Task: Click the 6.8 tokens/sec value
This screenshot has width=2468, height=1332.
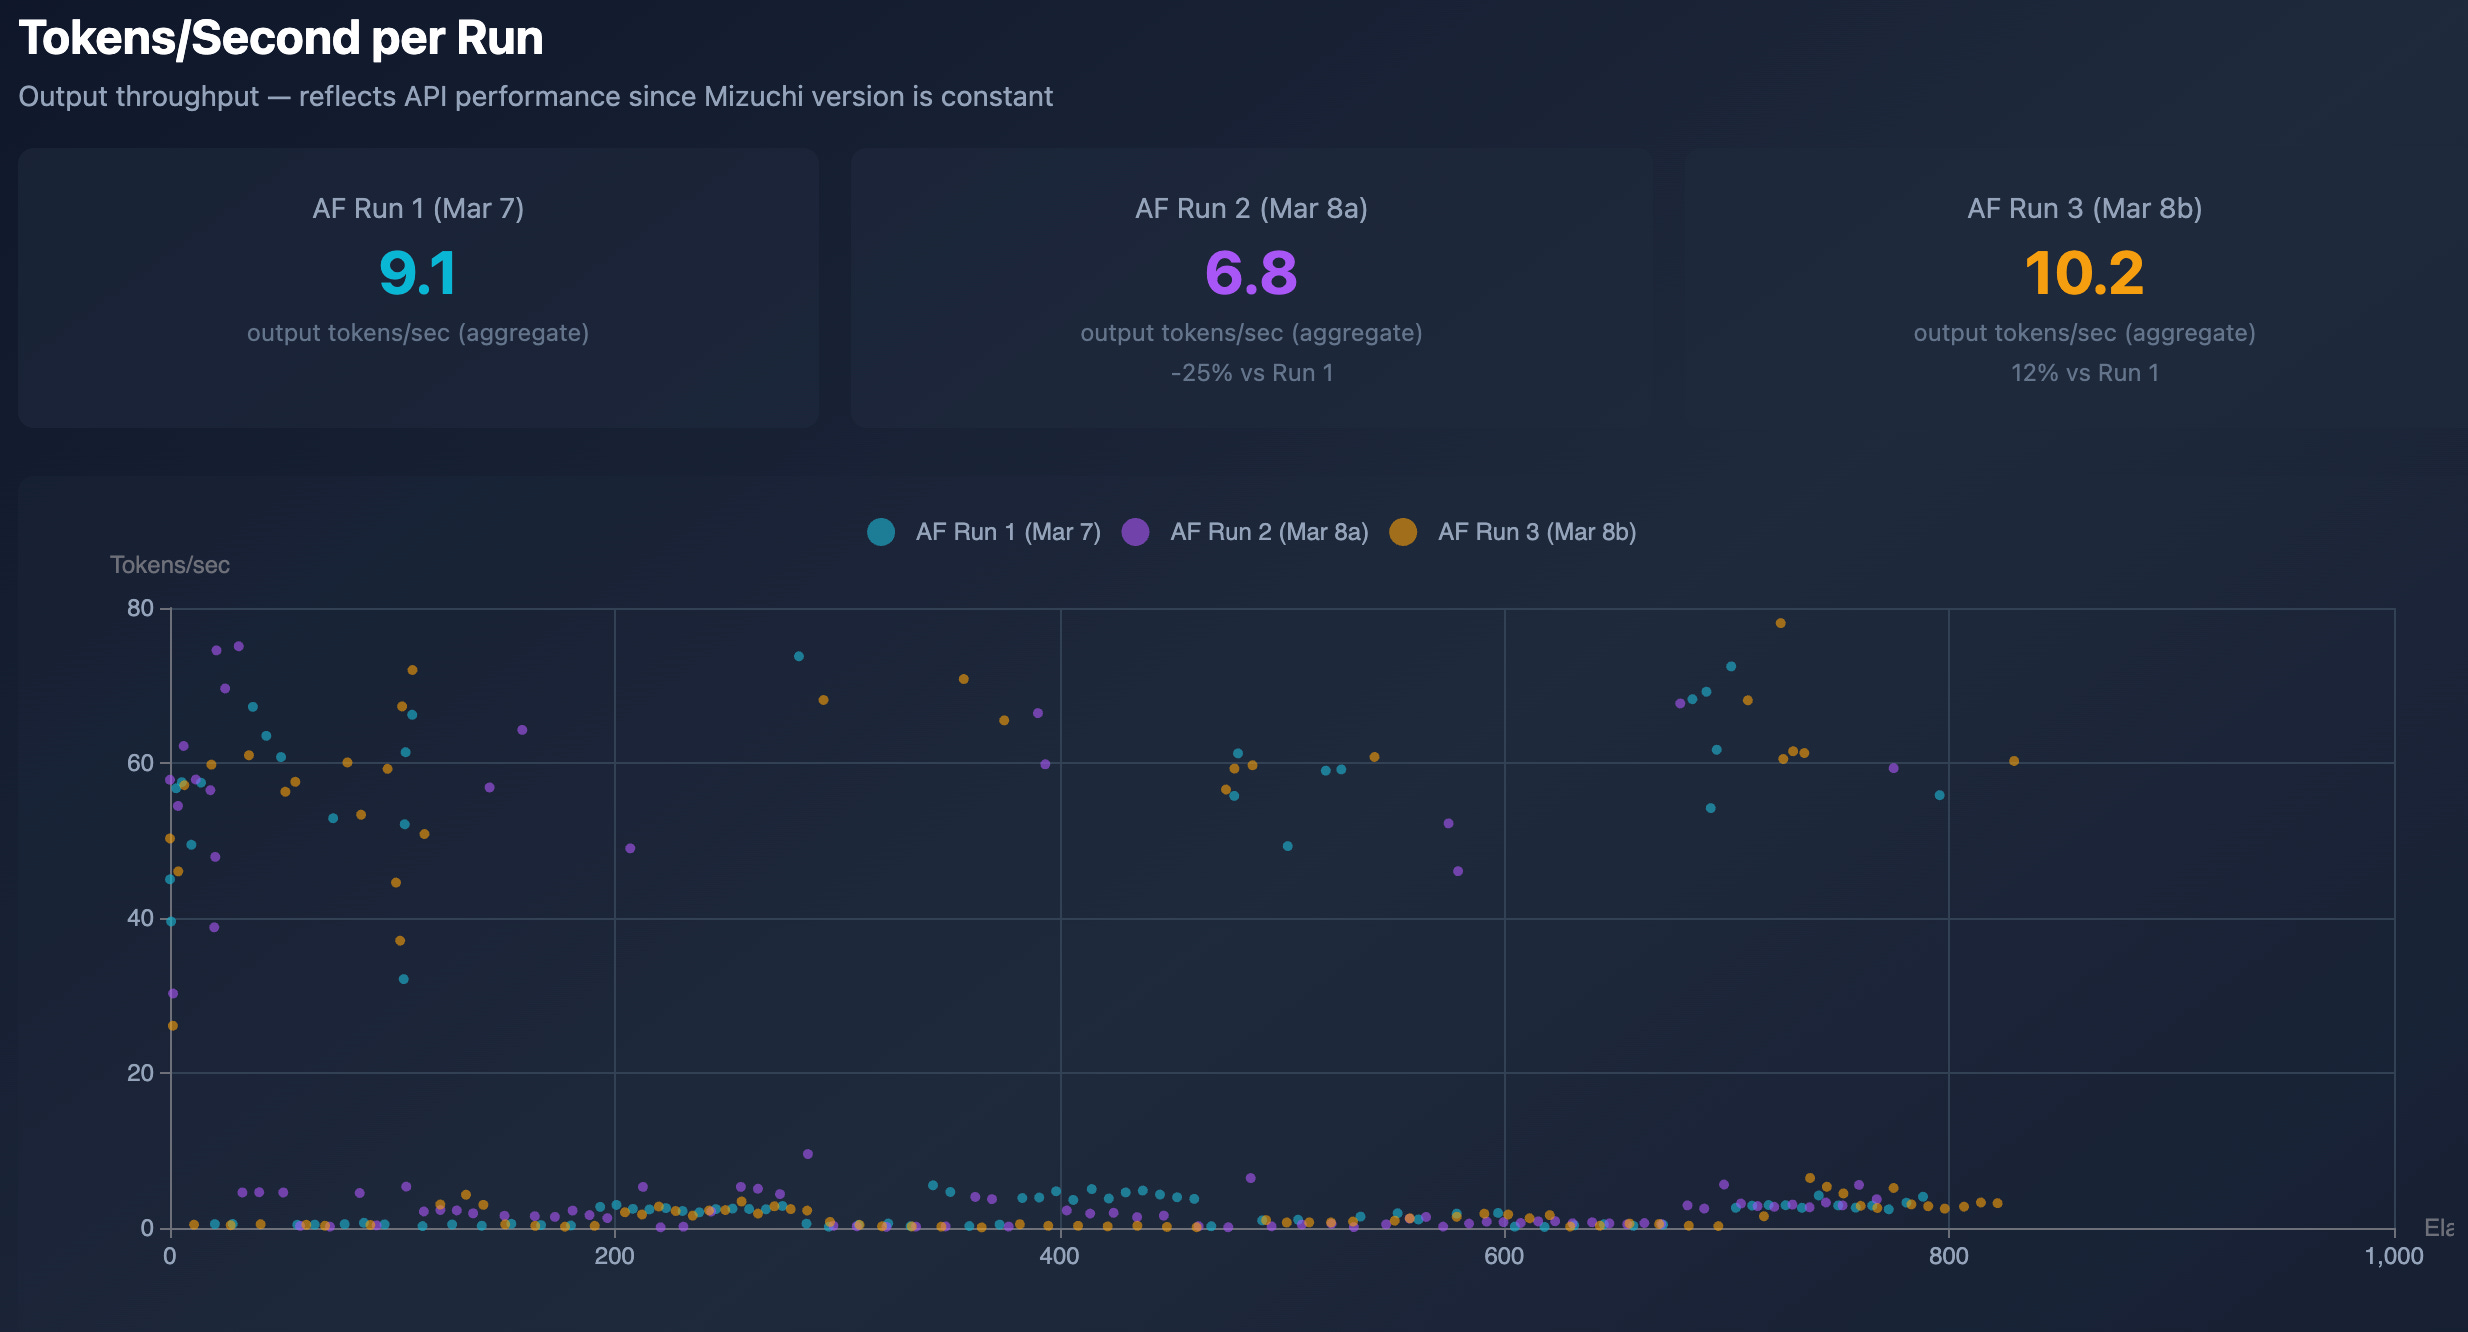Action: tap(1251, 273)
